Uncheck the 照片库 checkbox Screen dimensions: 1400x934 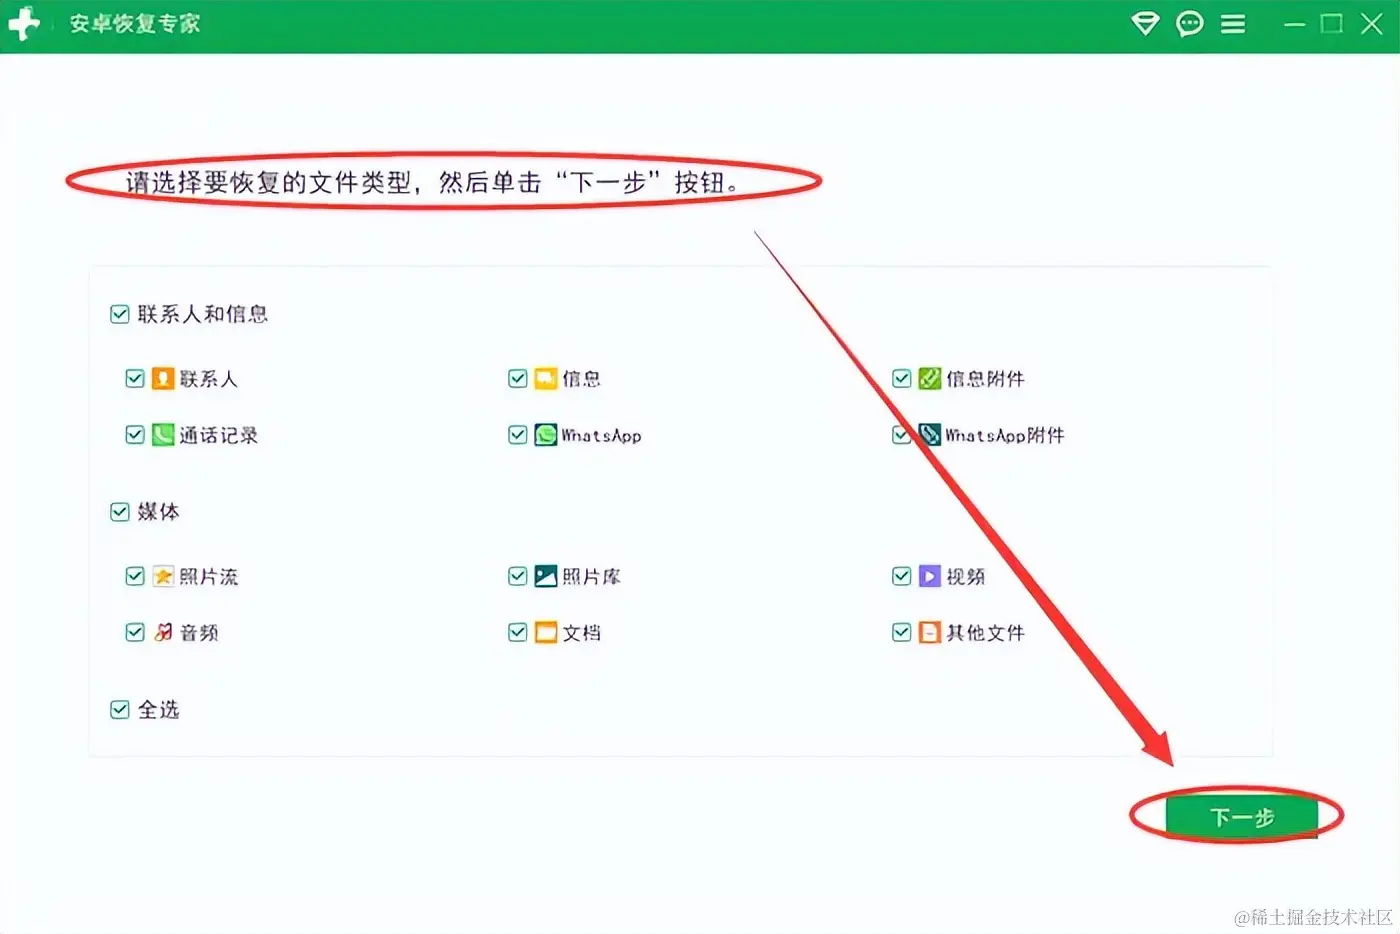pos(518,576)
